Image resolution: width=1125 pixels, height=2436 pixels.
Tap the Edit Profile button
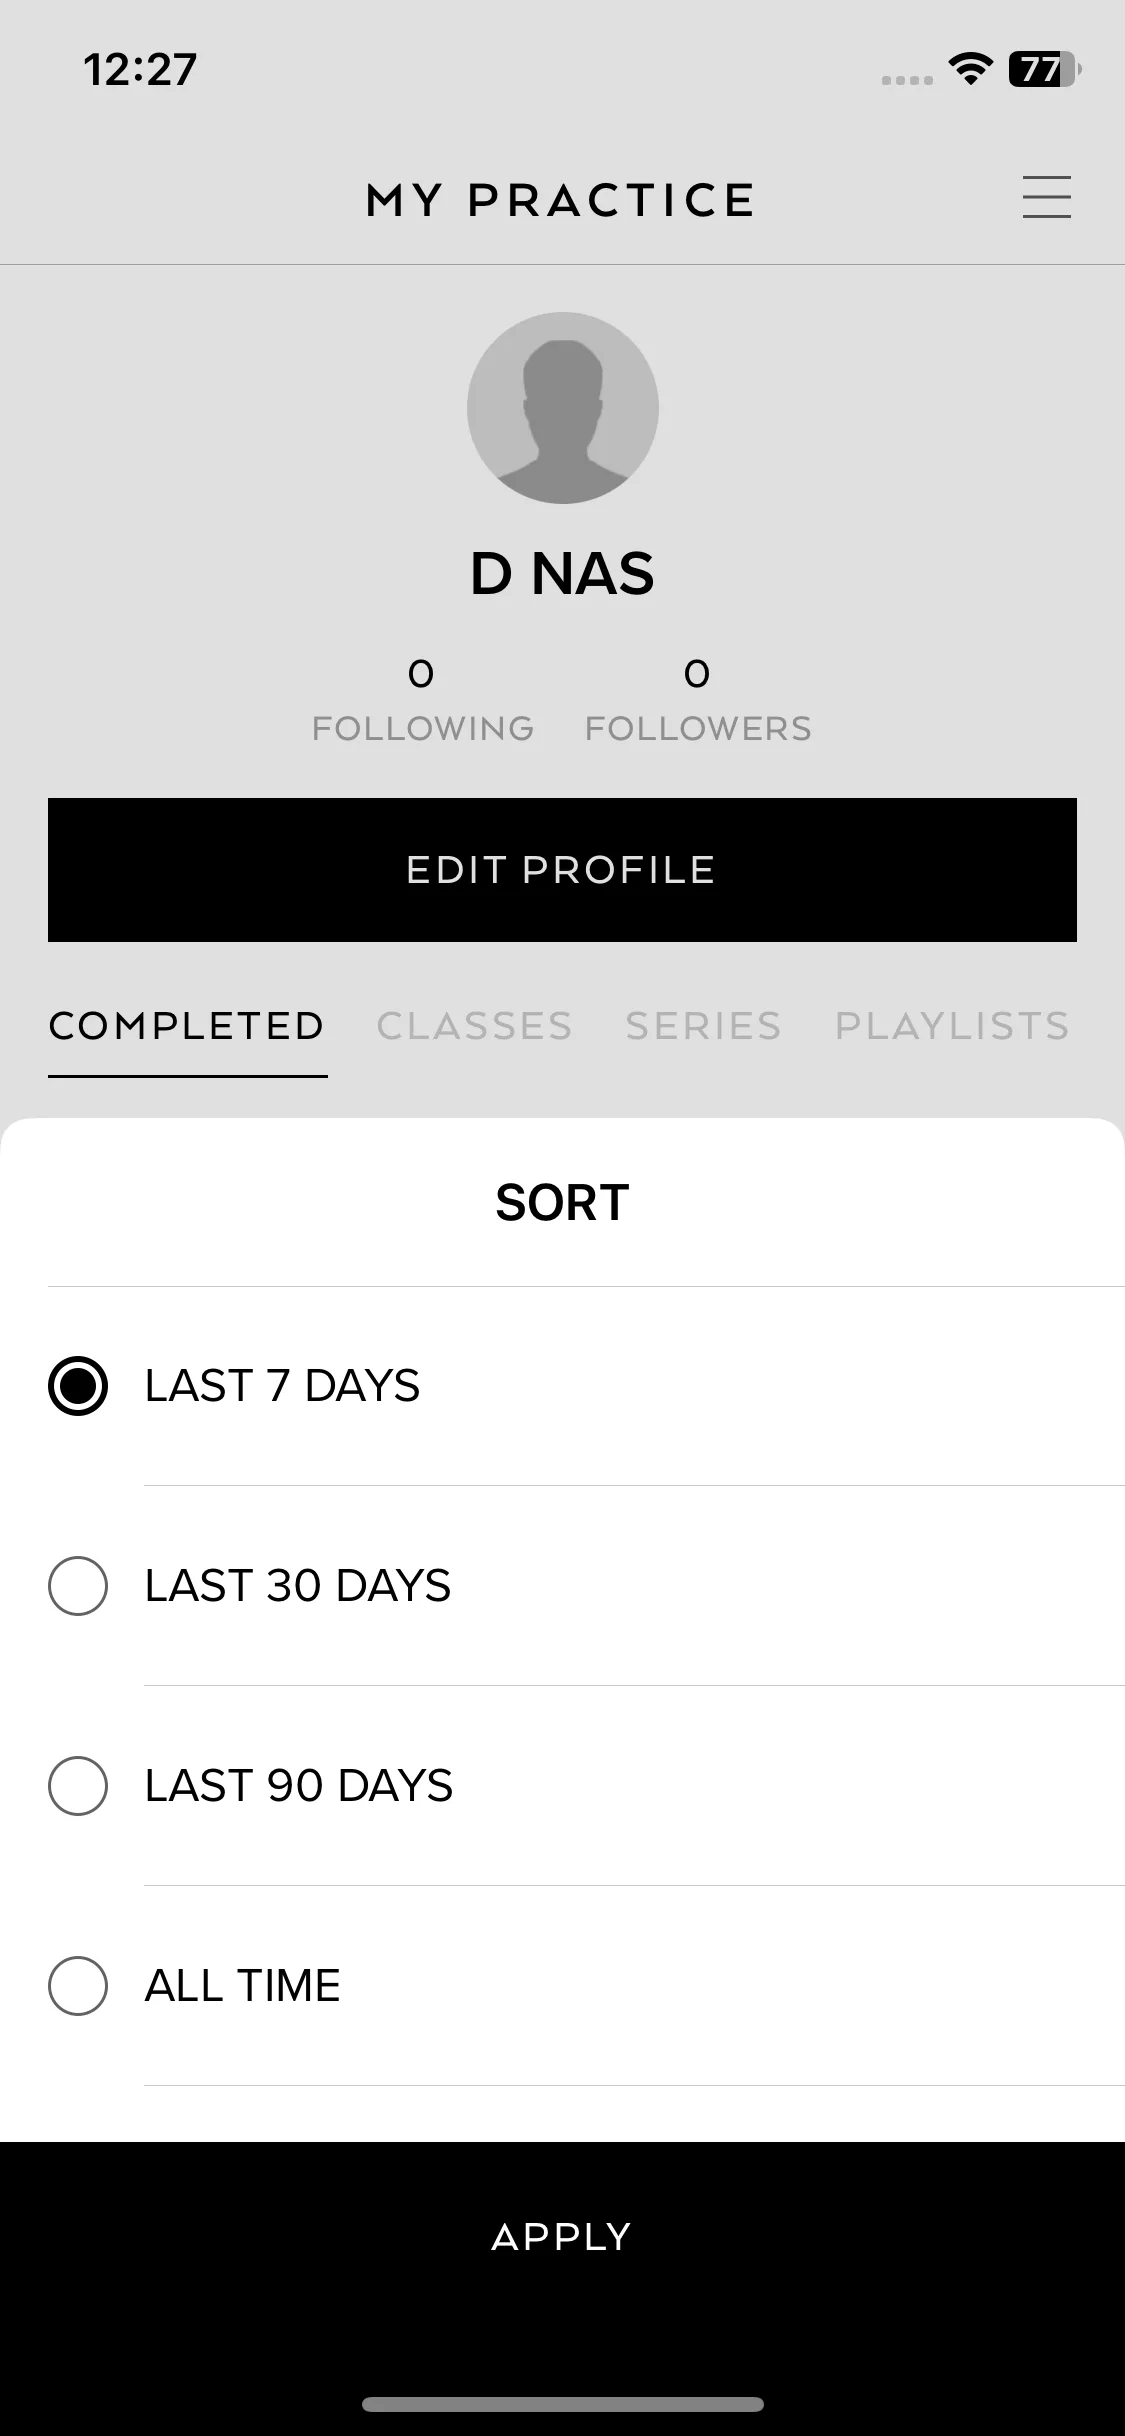tap(562, 870)
